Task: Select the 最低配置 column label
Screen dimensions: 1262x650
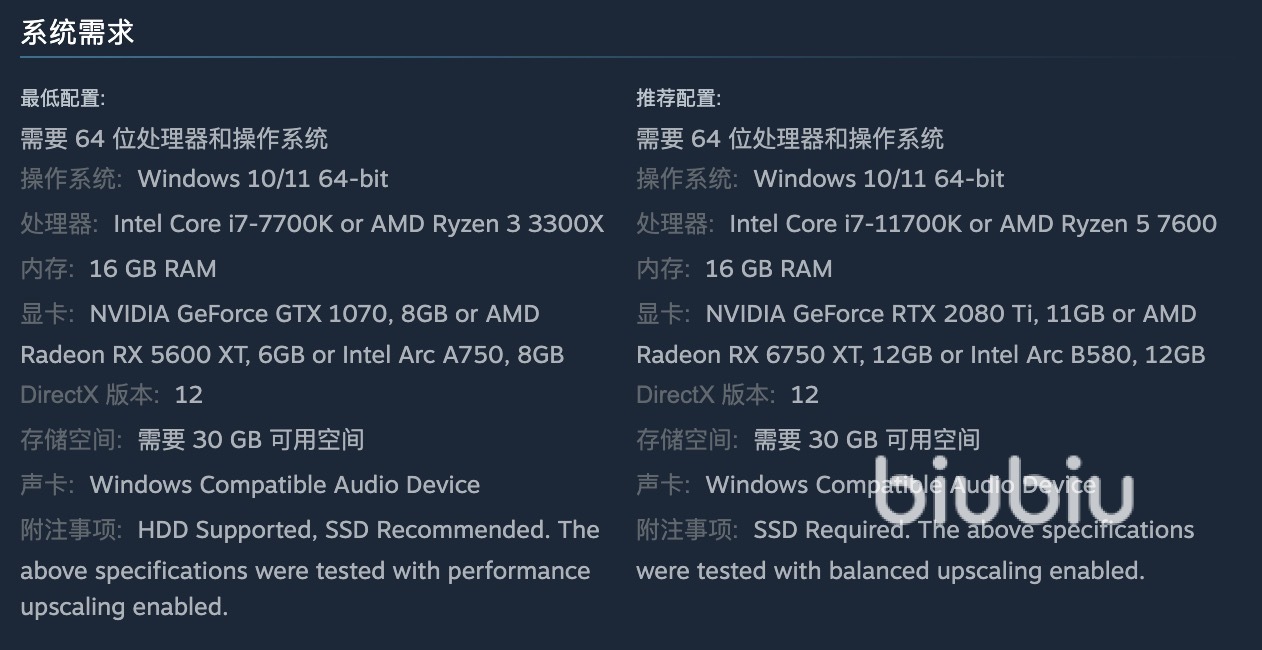Action: [63, 98]
